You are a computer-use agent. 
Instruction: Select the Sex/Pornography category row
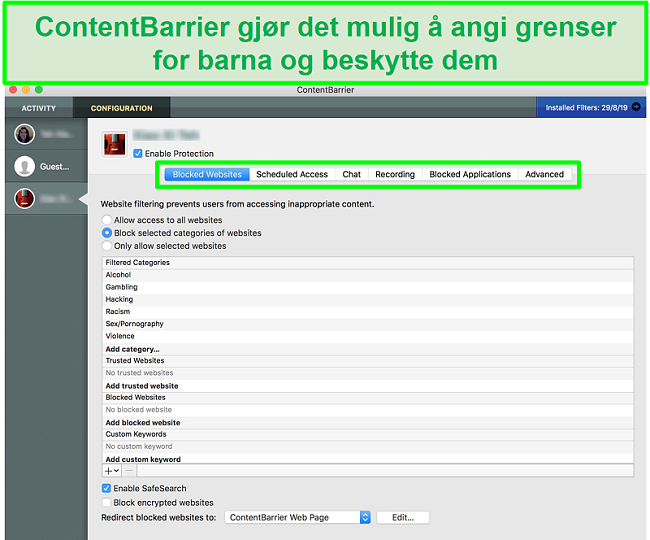(x=368, y=324)
